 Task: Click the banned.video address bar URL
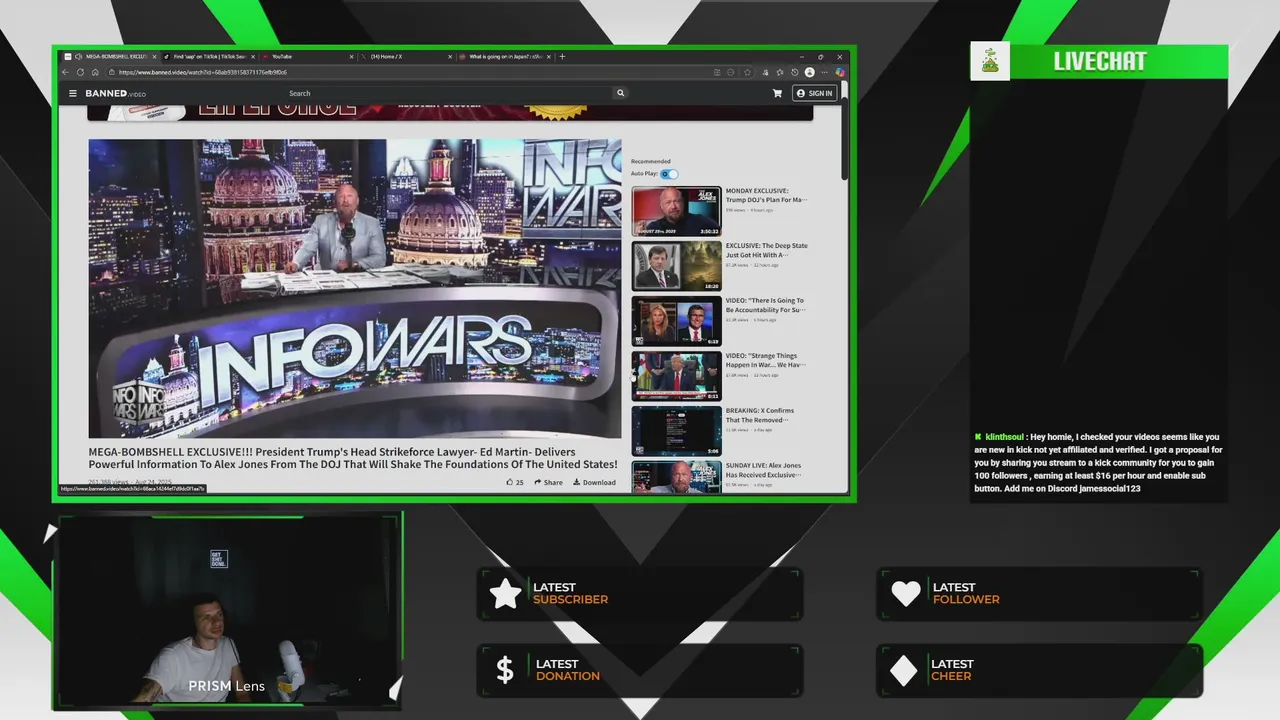(x=203, y=72)
